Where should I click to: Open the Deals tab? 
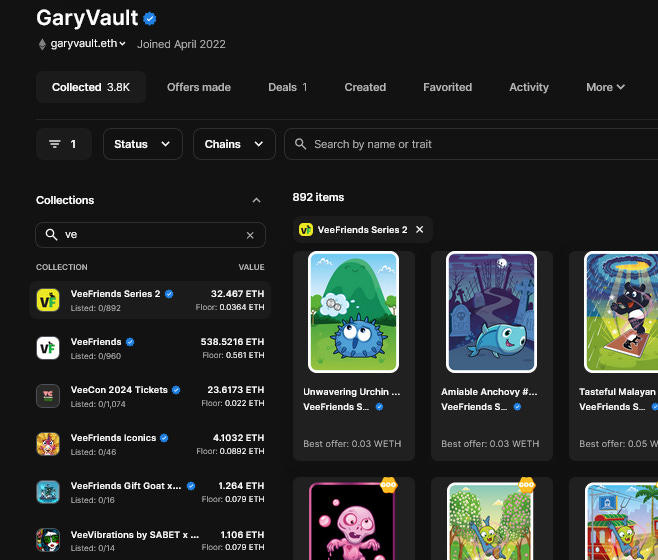[x=287, y=87]
